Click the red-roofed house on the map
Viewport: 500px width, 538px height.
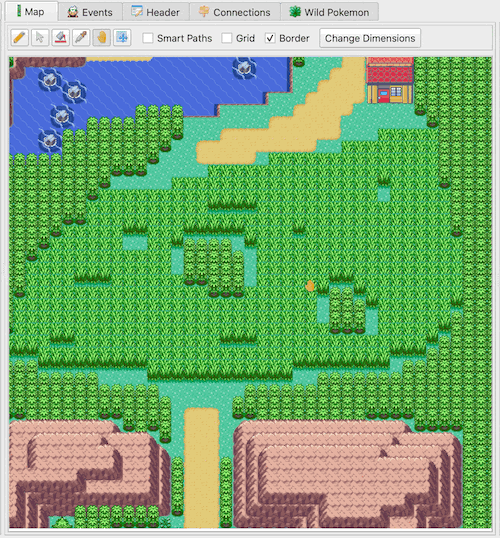[390, 80]
